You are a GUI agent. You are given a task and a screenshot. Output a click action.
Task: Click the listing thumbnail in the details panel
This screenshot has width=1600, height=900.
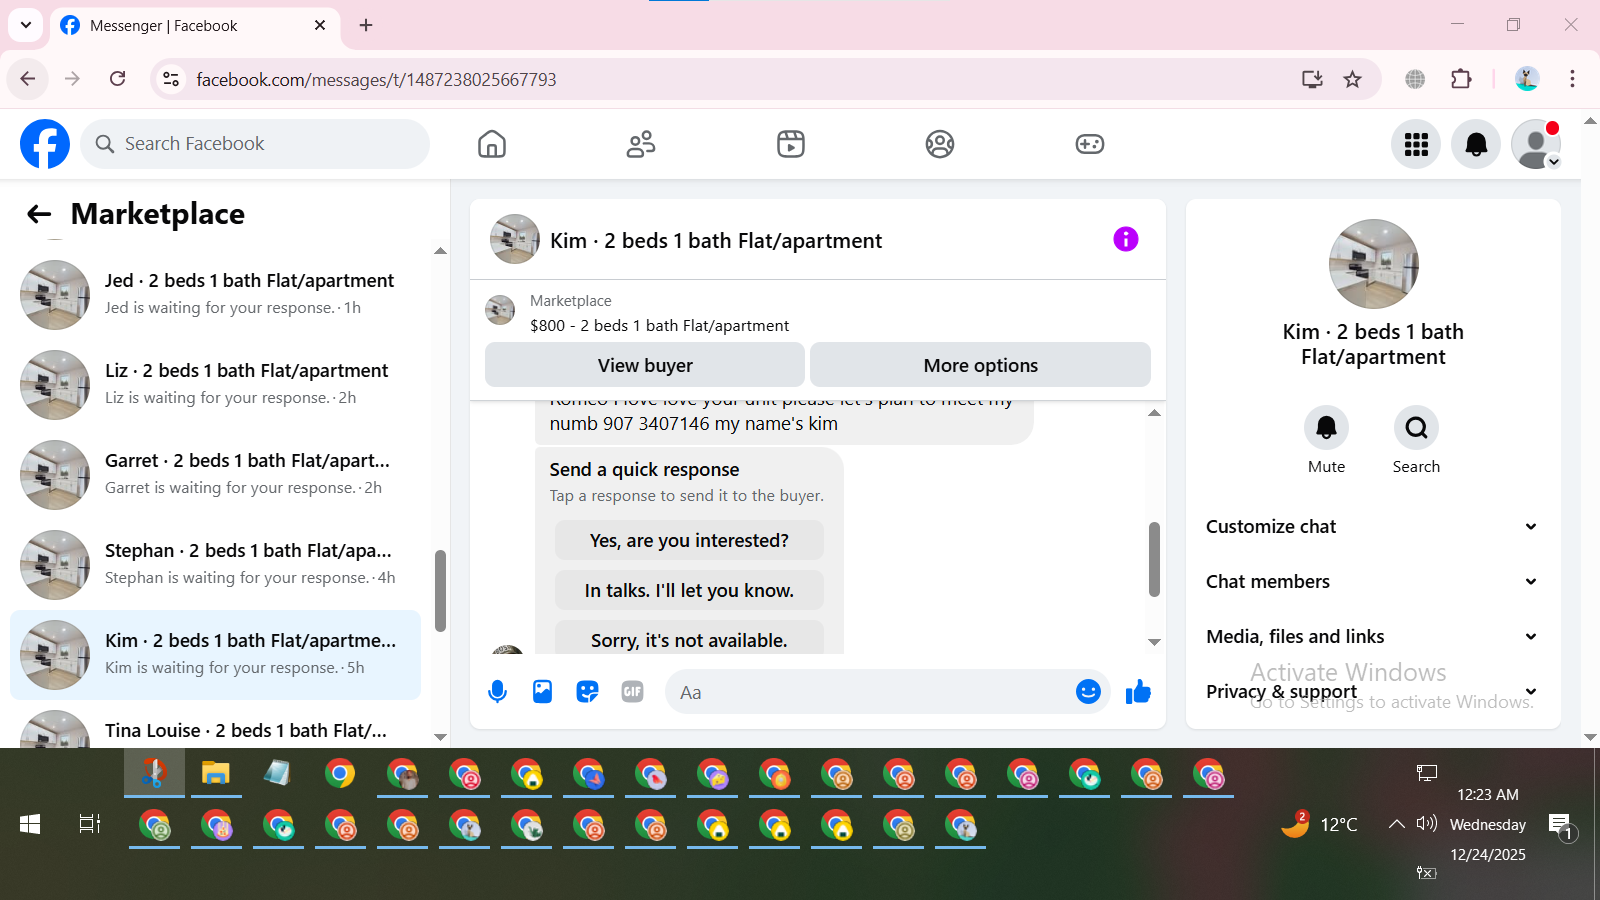[x=1373, y=264]
